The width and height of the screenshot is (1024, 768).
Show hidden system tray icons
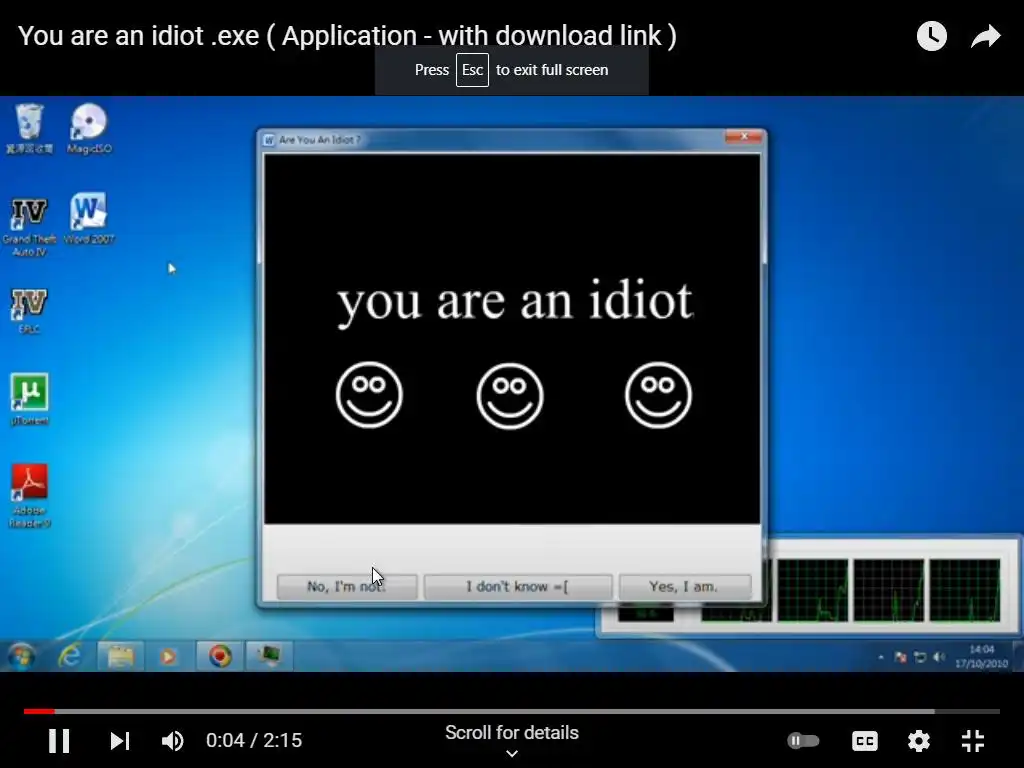(x=880, y=657)
